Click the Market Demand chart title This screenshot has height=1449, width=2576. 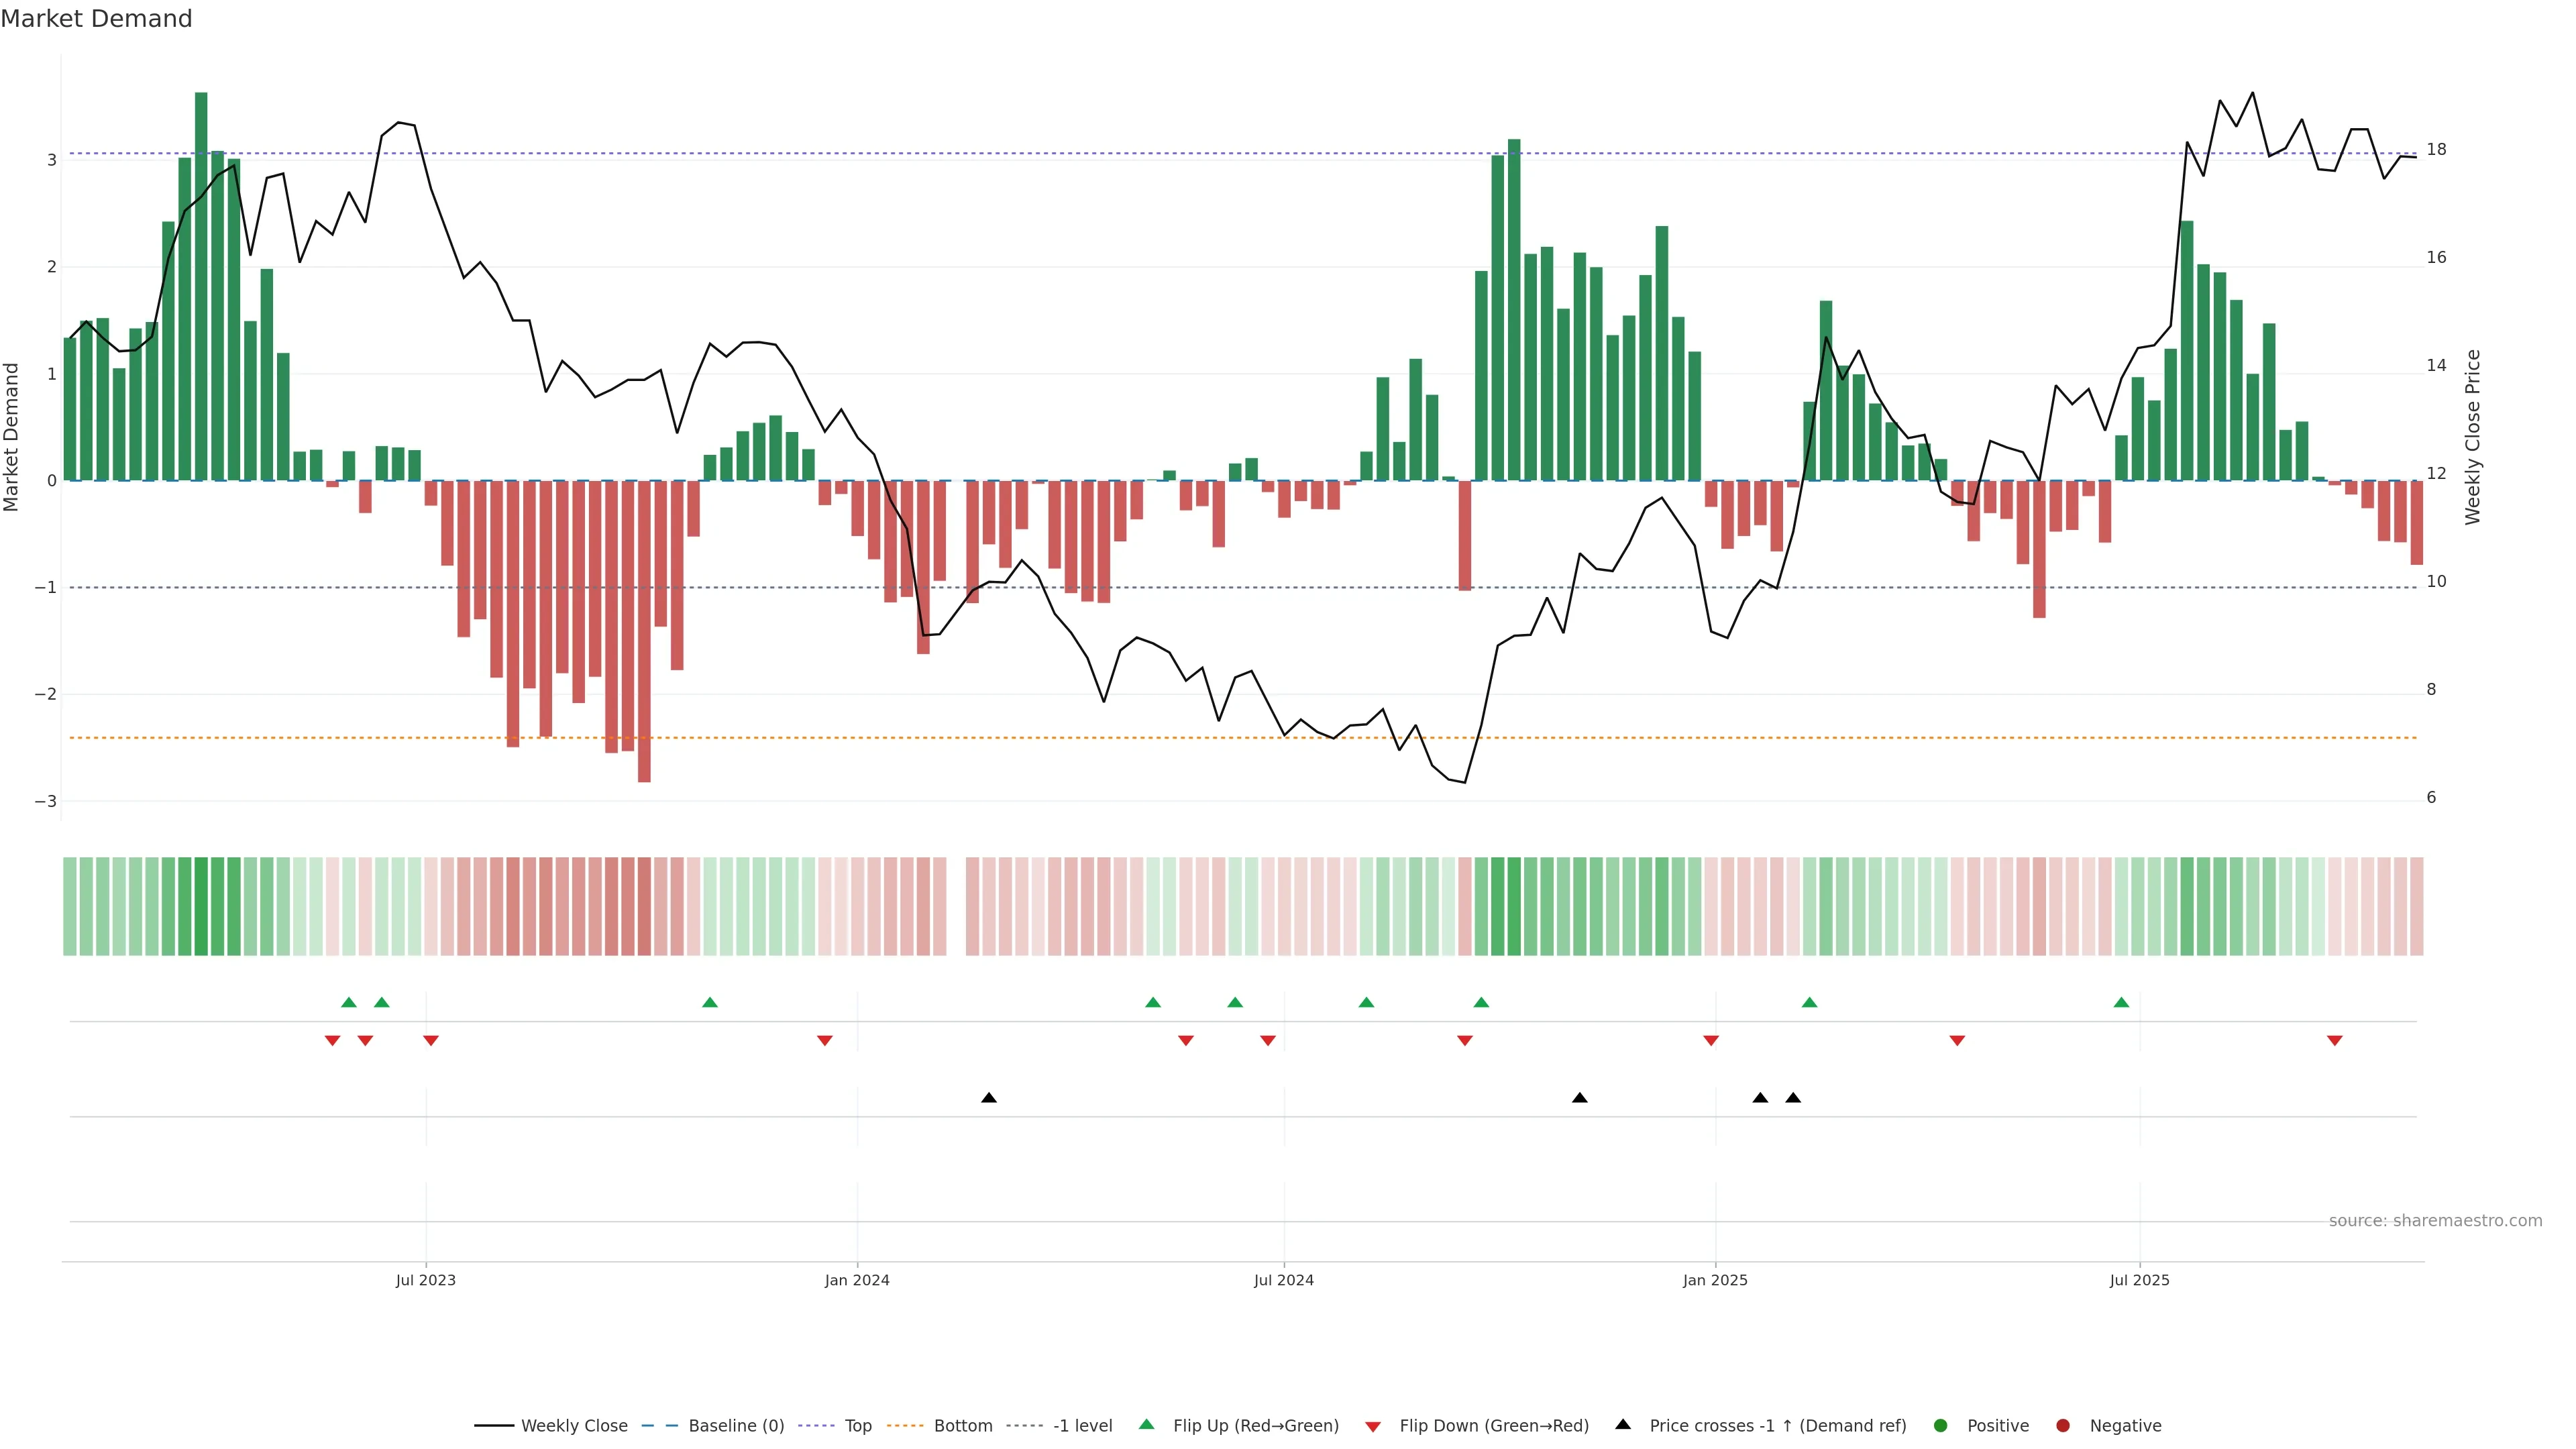pyautogui.click(x=96, y=19)
